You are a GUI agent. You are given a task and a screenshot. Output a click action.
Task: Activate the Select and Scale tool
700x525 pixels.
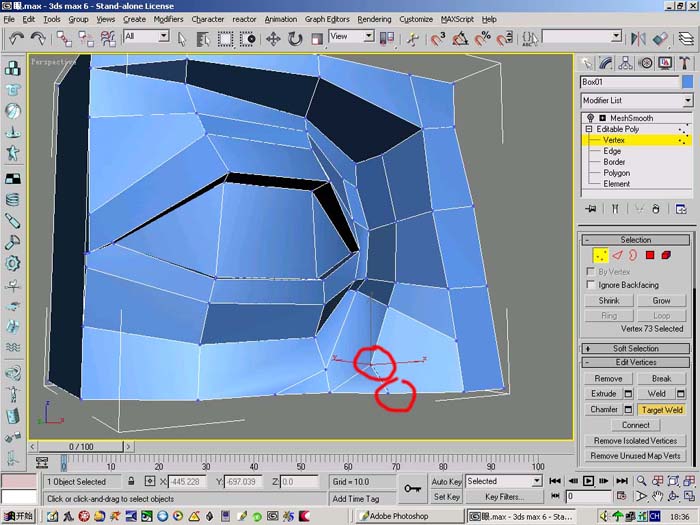[317, 39]
